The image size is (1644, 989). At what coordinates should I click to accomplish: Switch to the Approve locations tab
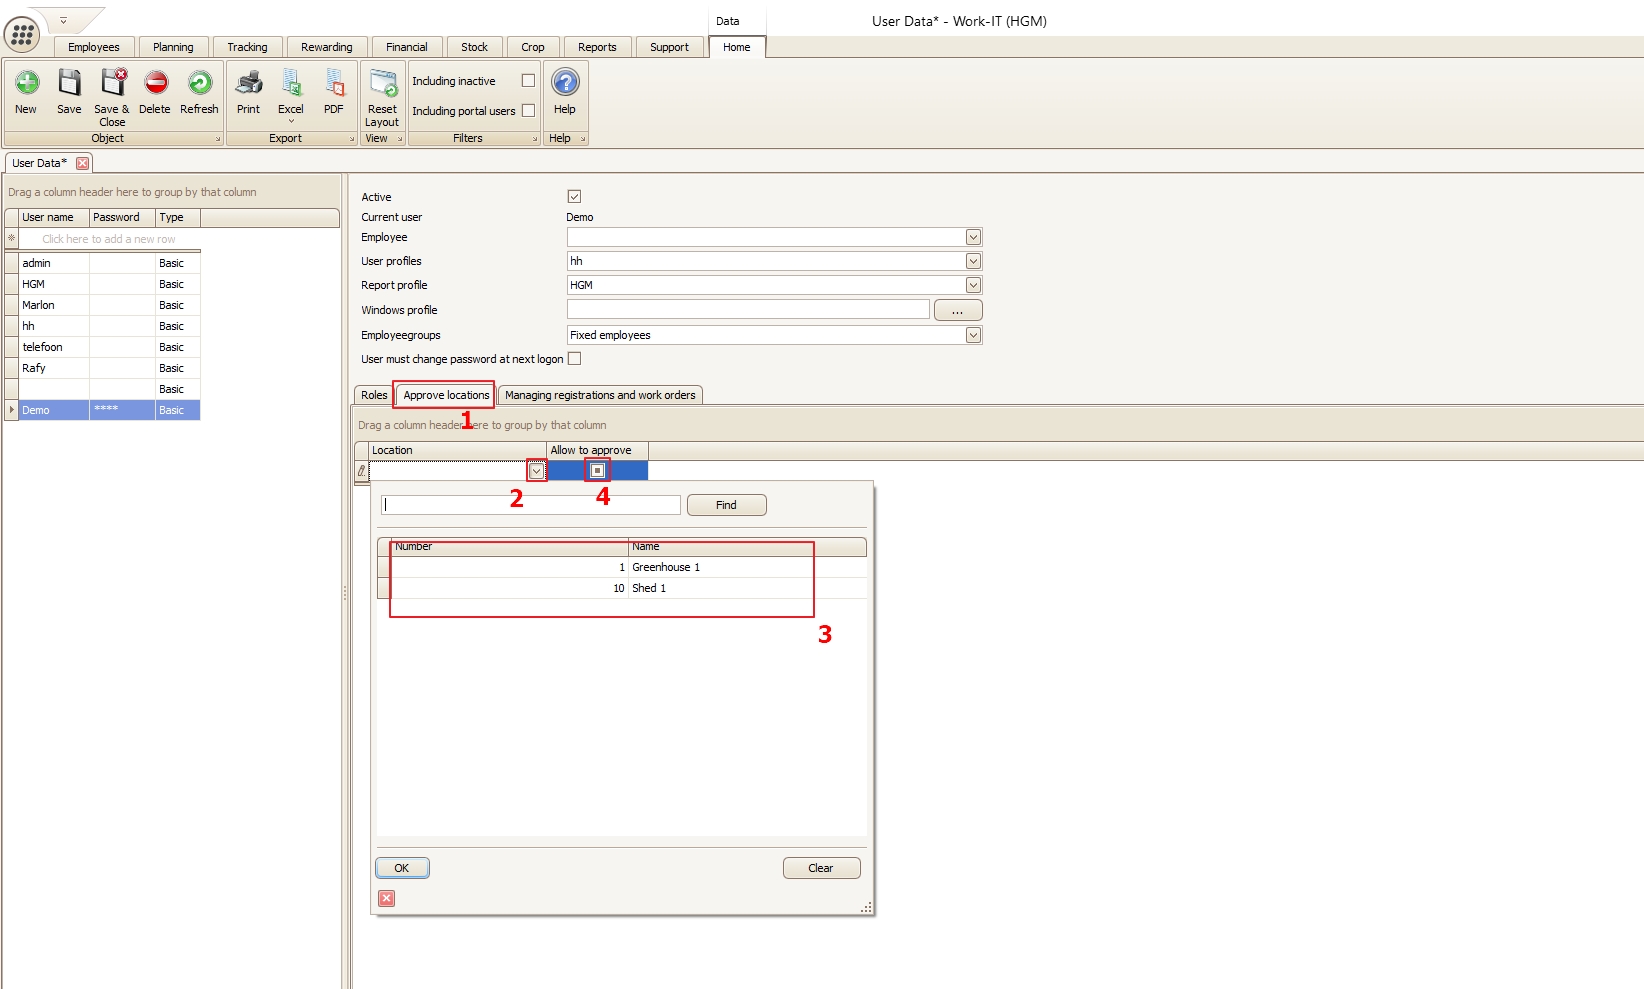[x=446, y=395]
